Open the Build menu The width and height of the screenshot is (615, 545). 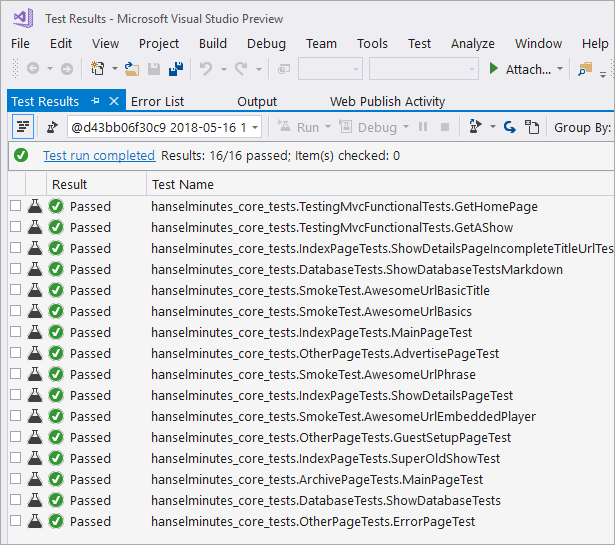213,43
